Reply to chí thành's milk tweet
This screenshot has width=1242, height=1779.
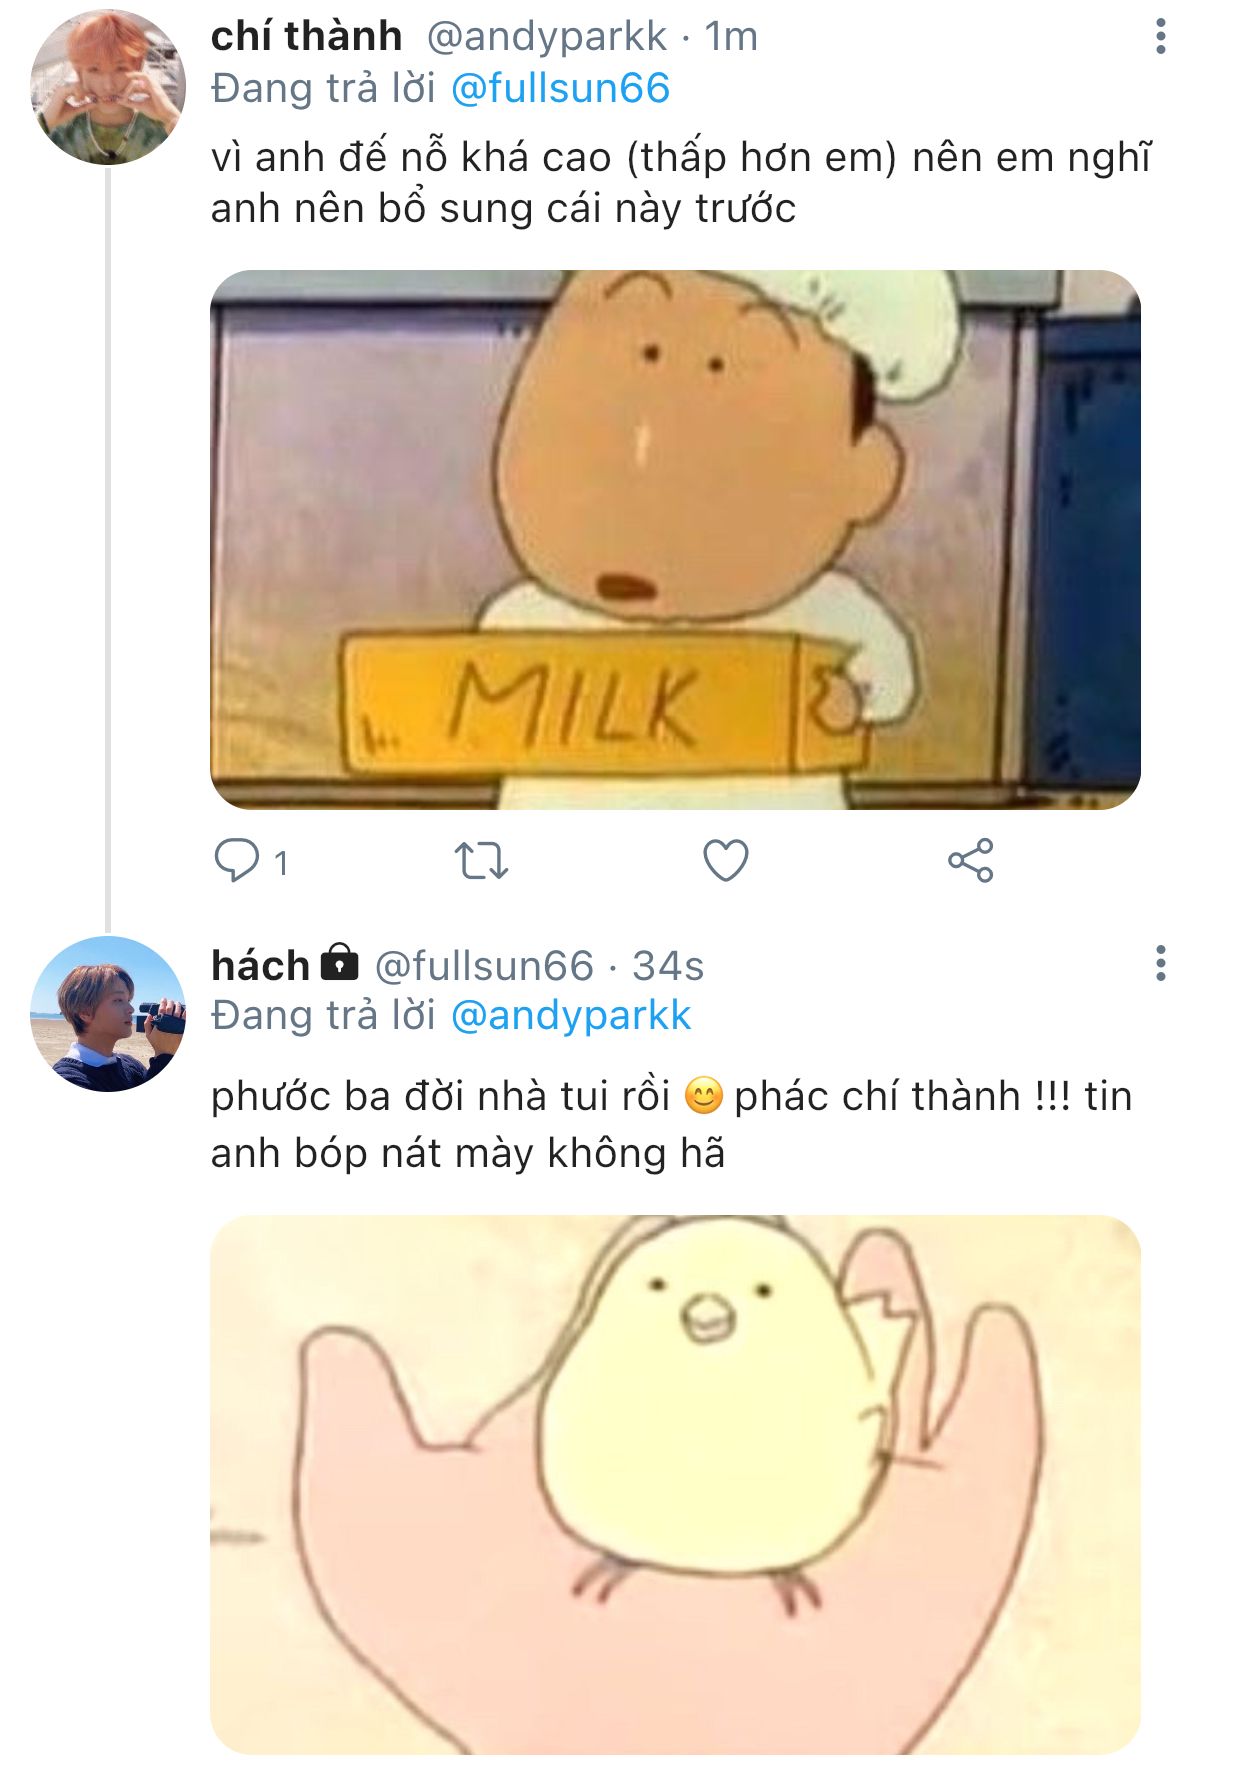pos(237,861)
